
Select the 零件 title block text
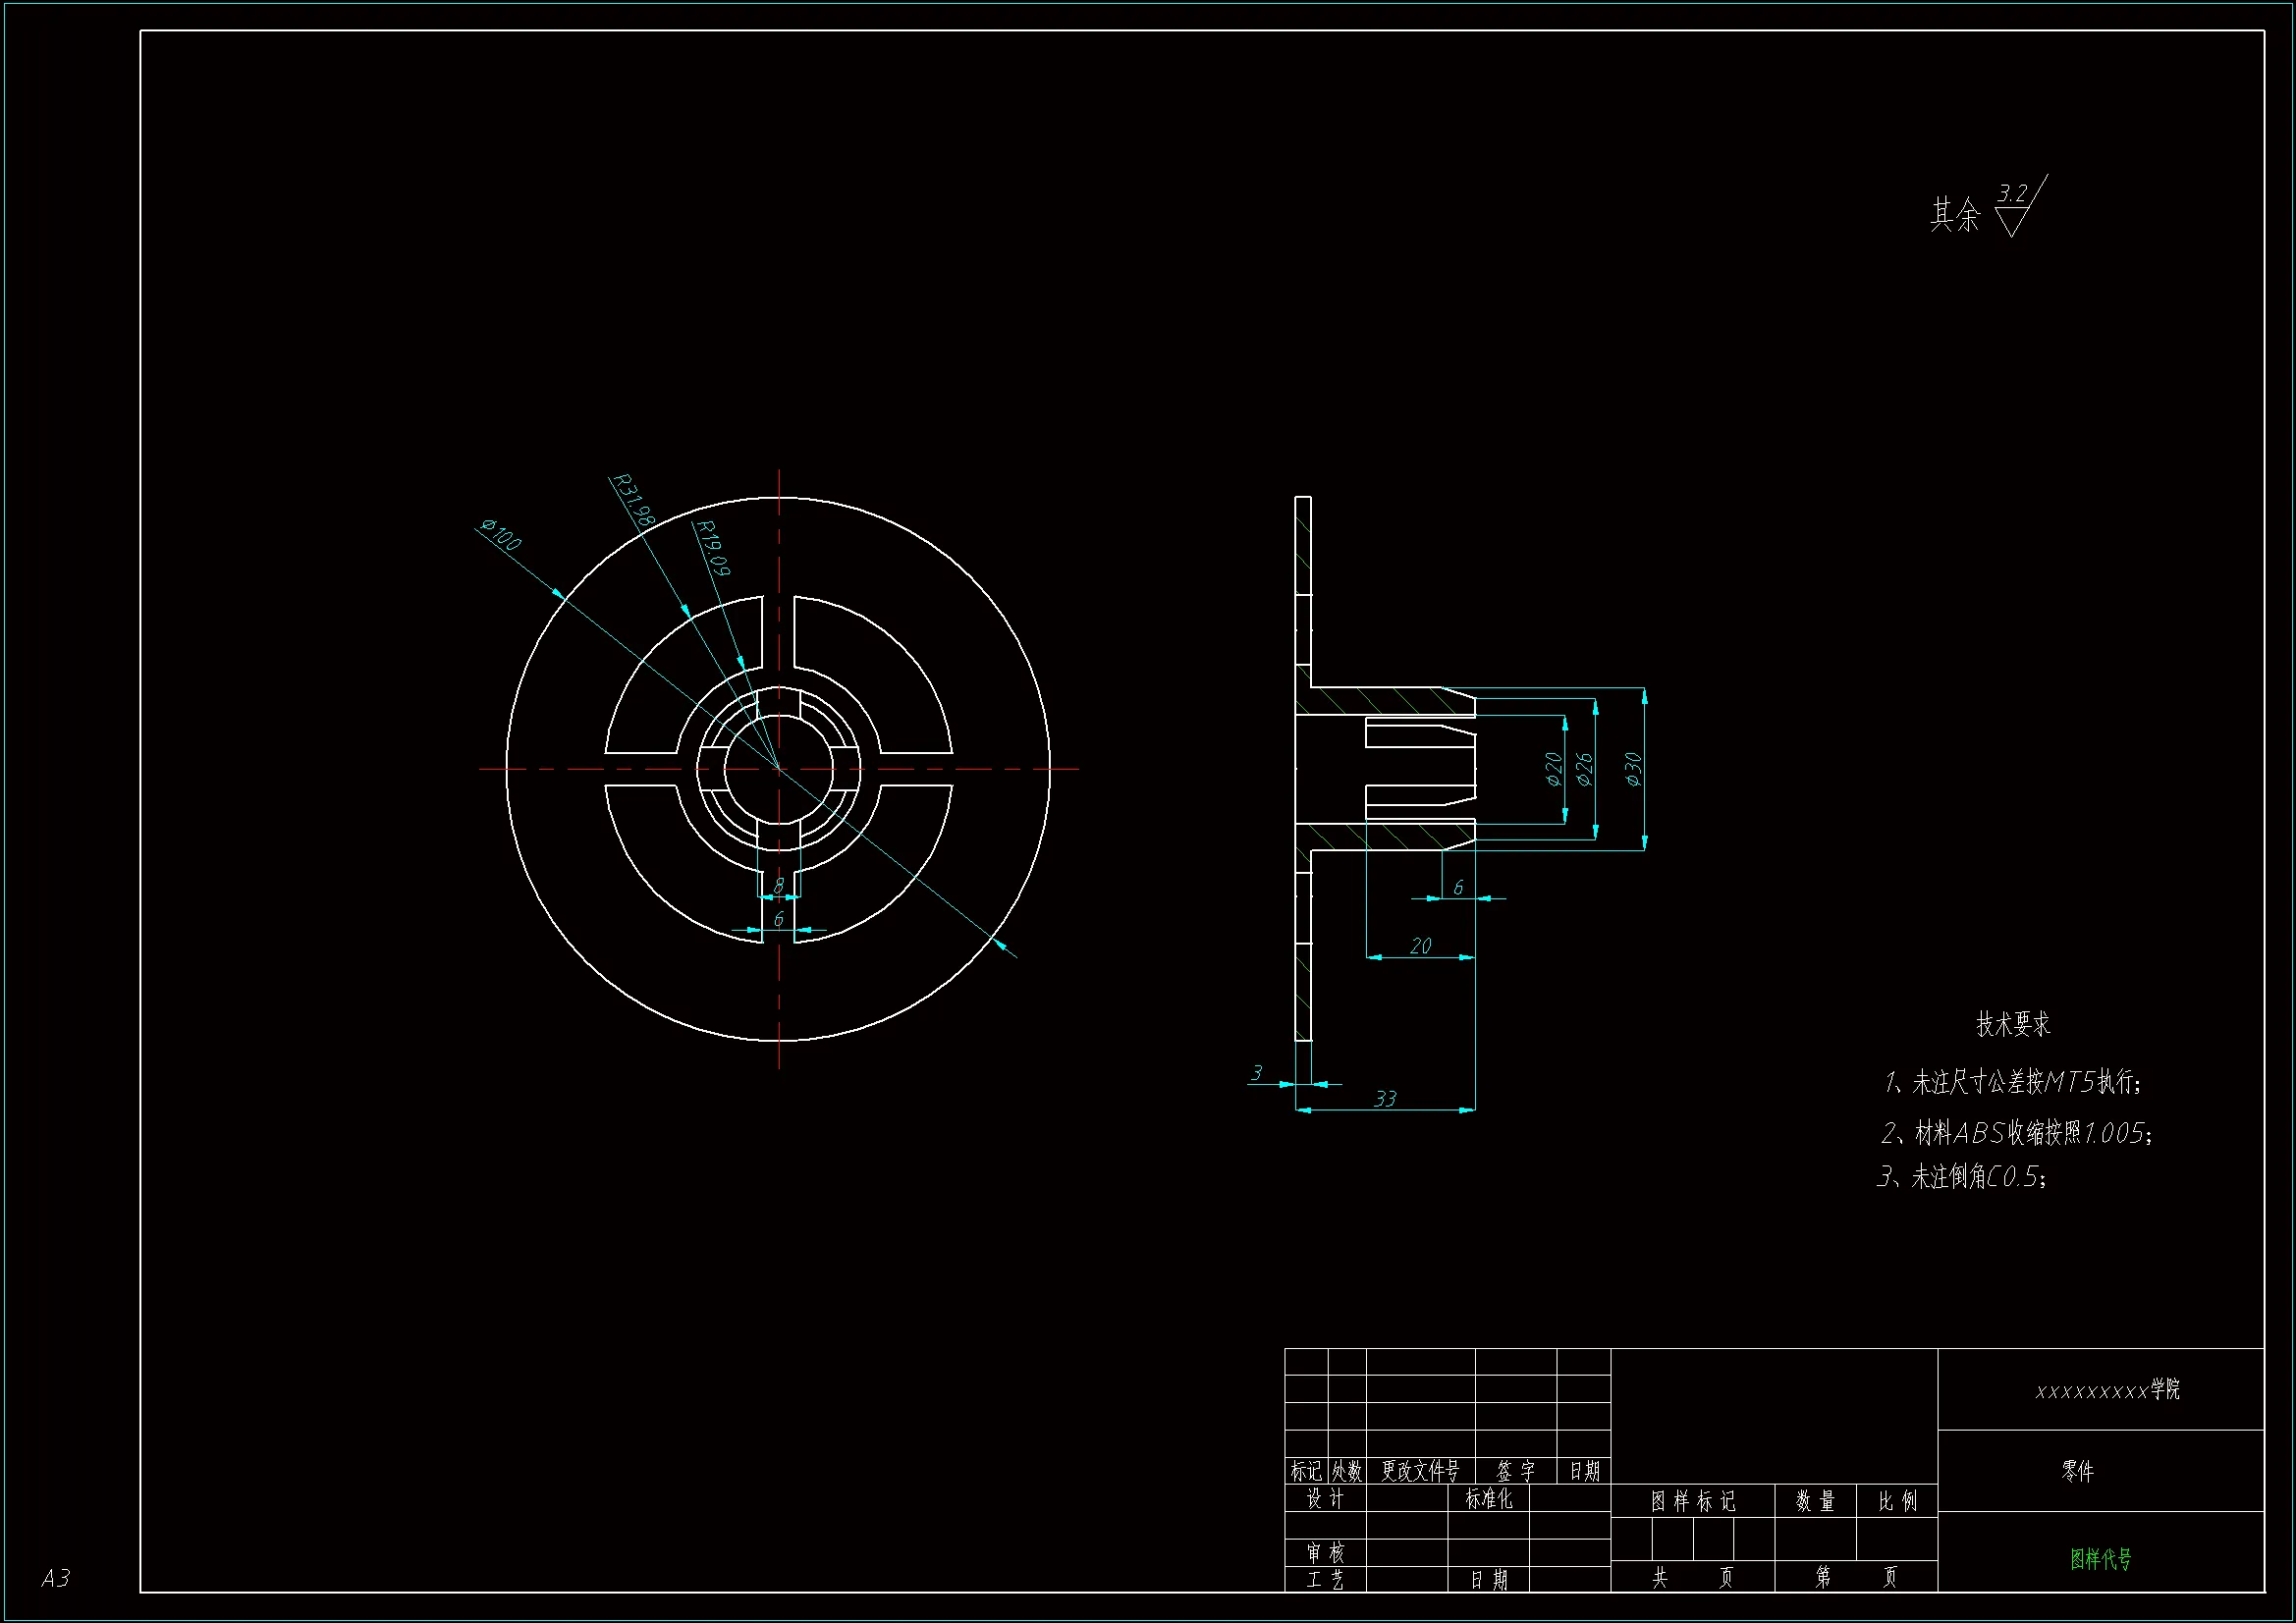tap(2078, 1471)
